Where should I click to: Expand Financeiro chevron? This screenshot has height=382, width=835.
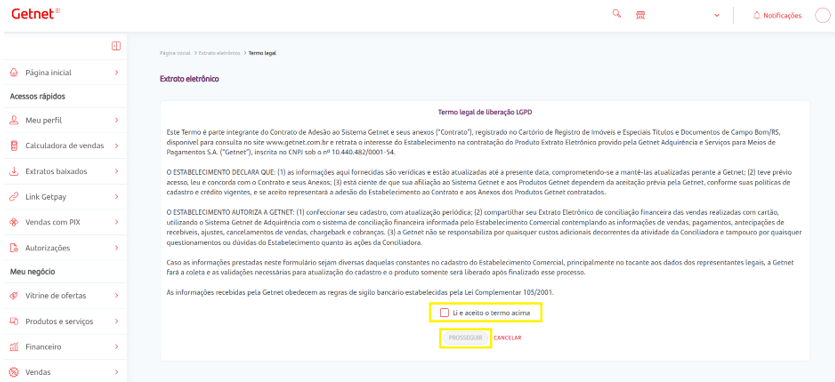(x=116, y=347)
